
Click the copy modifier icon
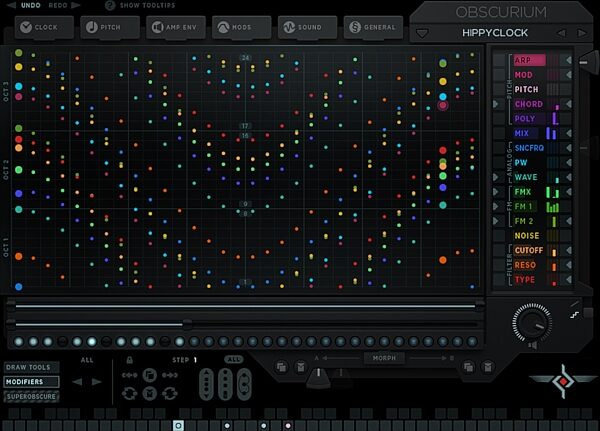pyautogui.click(x=150, y=375)
